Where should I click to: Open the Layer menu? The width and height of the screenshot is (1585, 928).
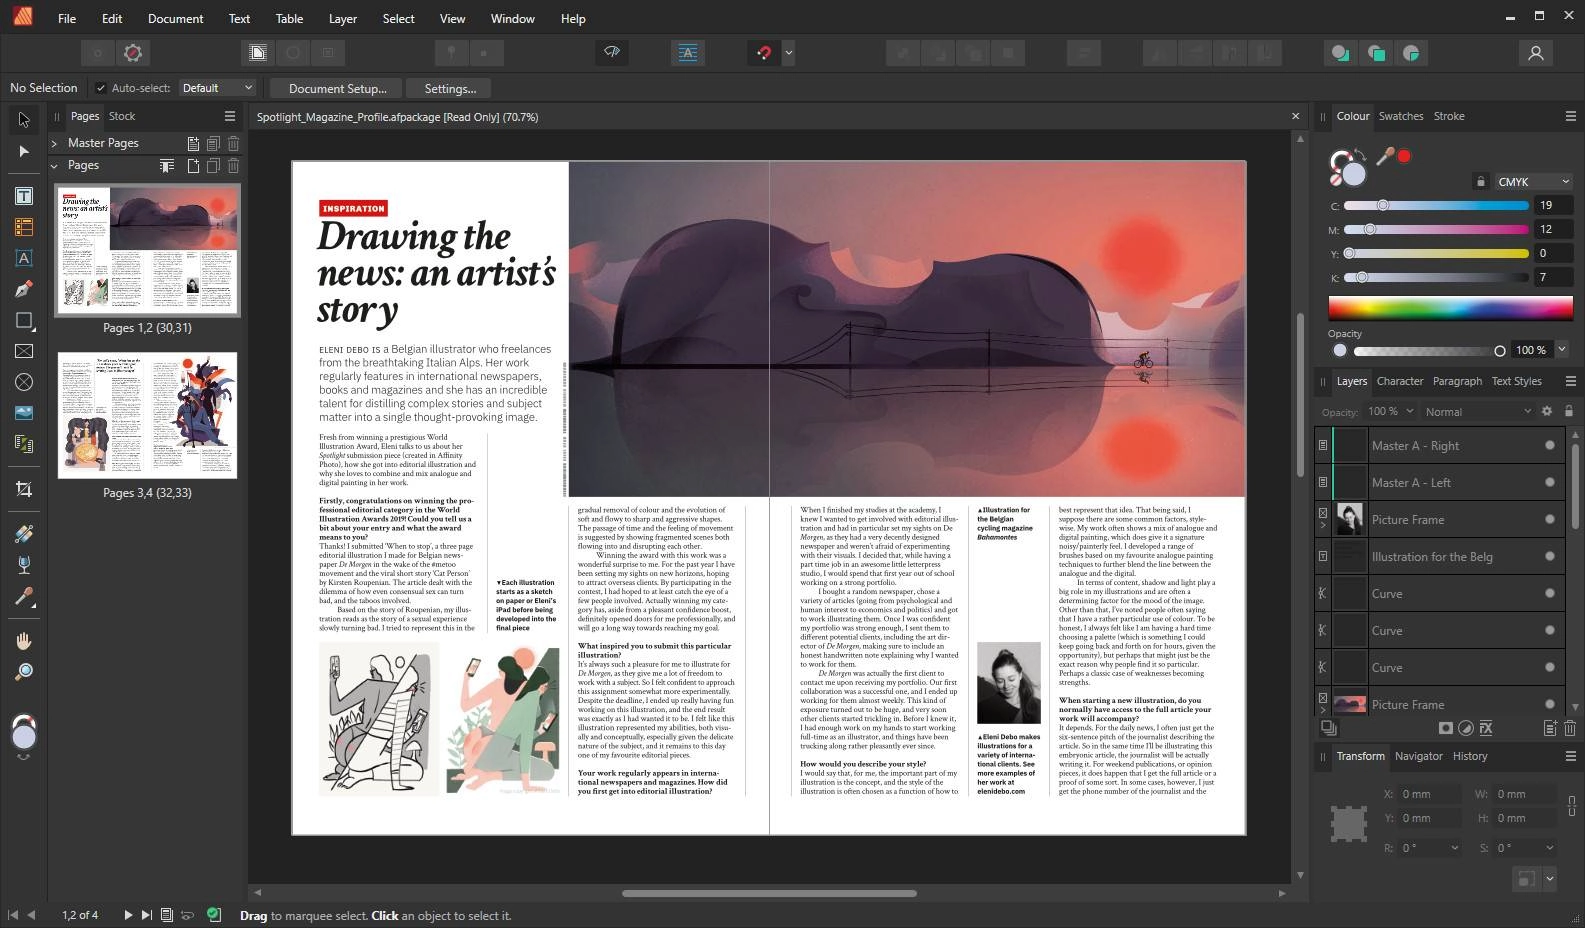tap(343, 18)
